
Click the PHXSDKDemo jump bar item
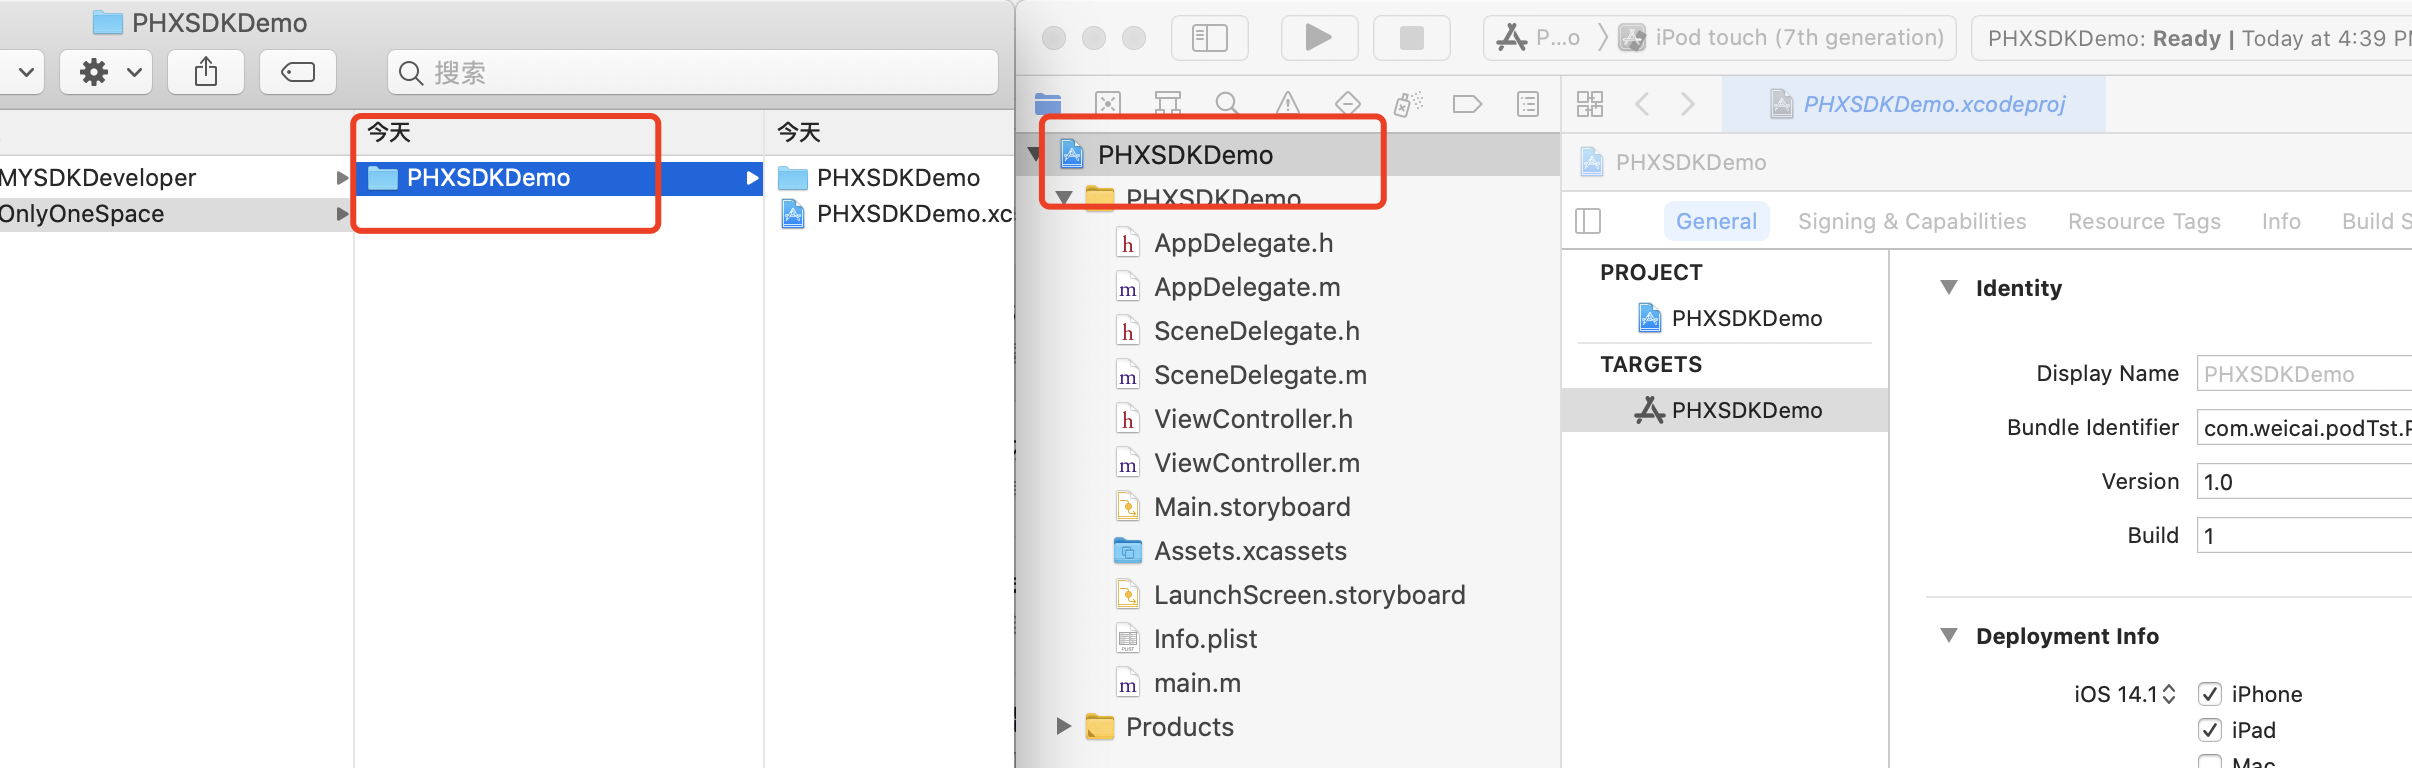click(x=1674, y=162)
